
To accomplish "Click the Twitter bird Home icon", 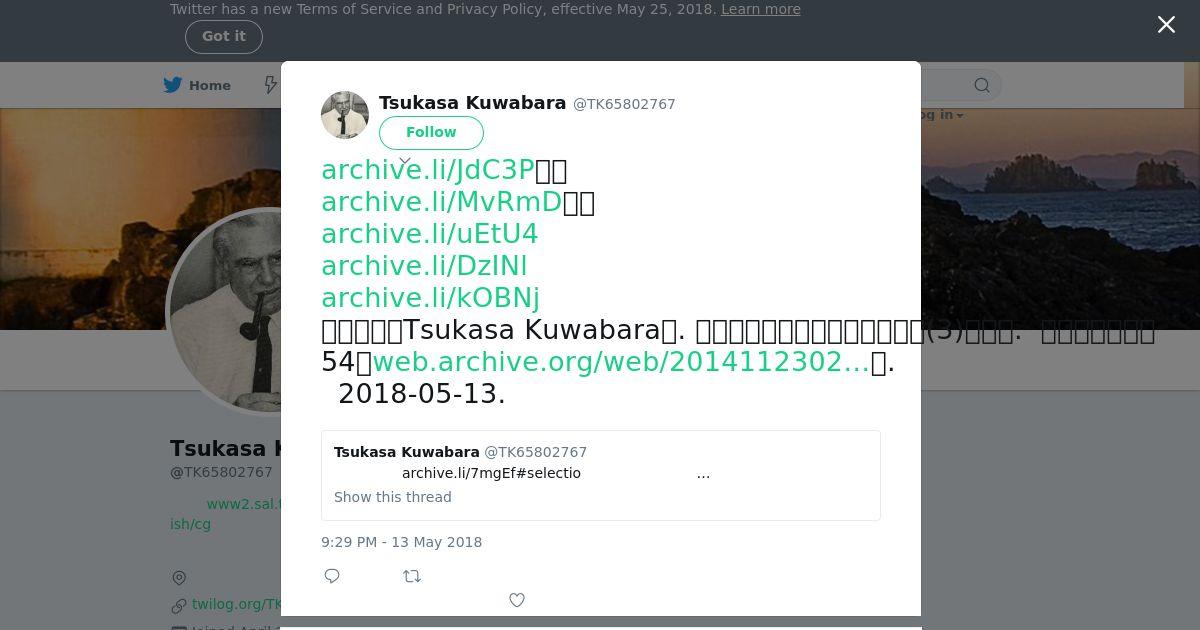I will click(173, 85).
